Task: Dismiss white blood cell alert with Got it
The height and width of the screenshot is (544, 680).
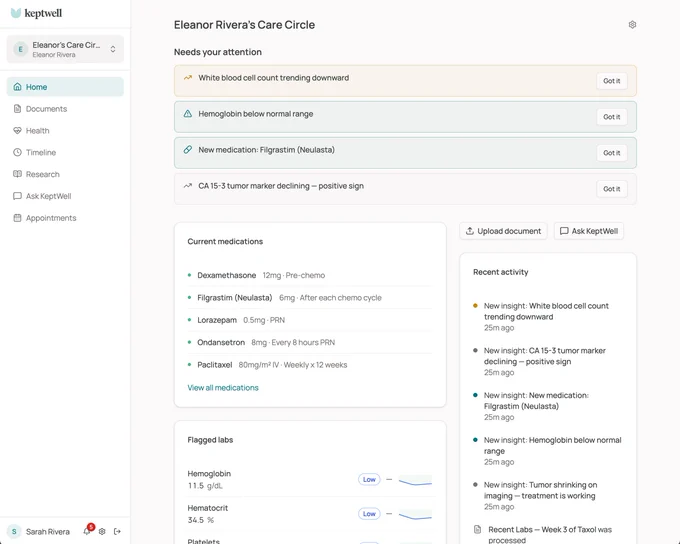Action: [x=611, y=81]
